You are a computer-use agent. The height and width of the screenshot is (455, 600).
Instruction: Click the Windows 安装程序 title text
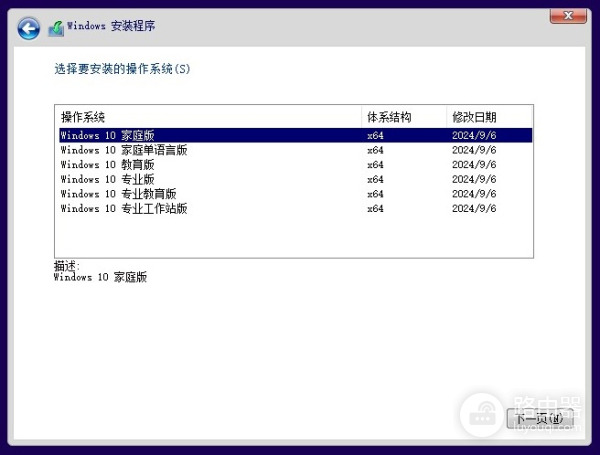pyautogui.click(x=111, y=26)
